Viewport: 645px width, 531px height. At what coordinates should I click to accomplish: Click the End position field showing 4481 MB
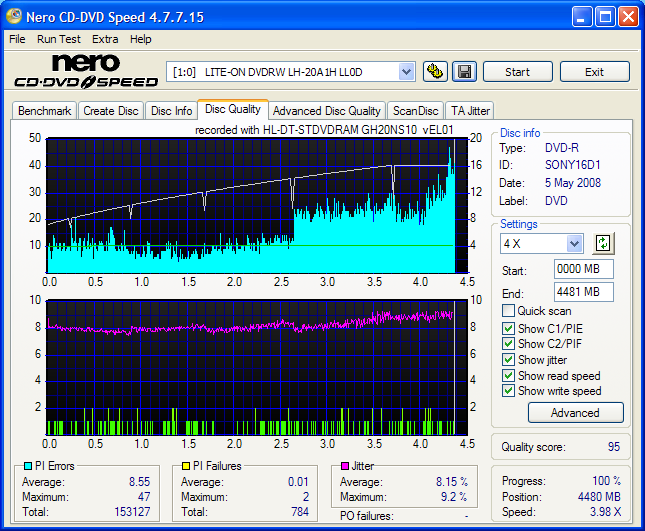[583, 292]
